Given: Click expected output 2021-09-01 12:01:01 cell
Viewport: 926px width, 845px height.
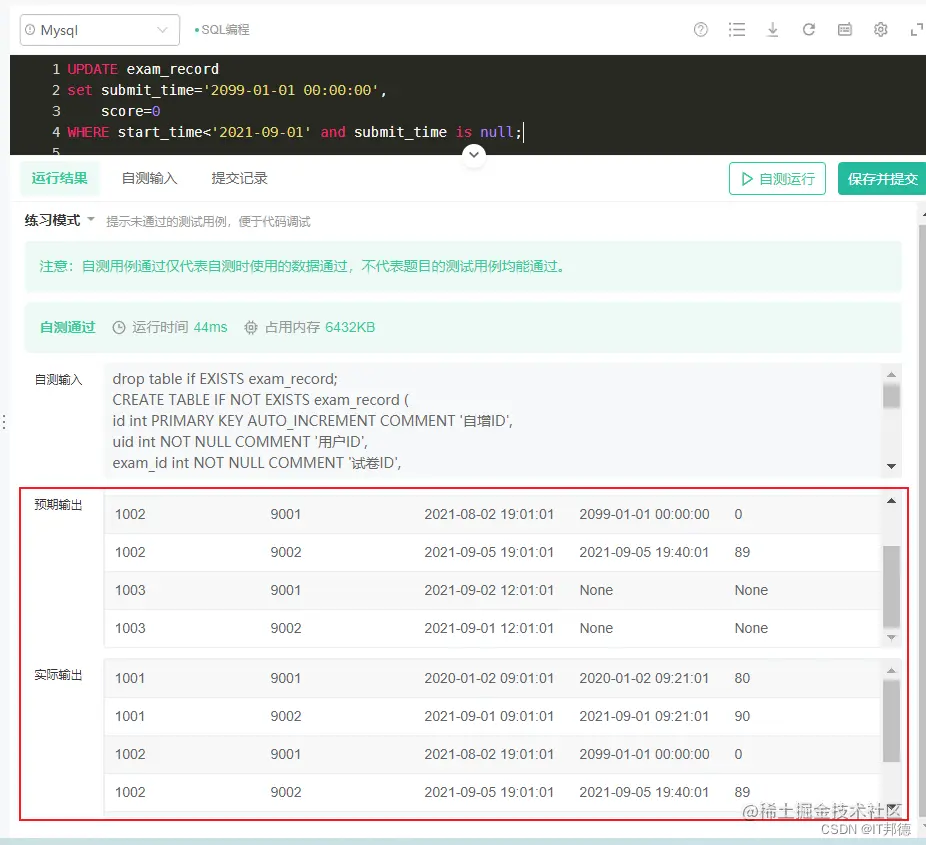Looking at the screenshot, I should click(x=489, y=628).
